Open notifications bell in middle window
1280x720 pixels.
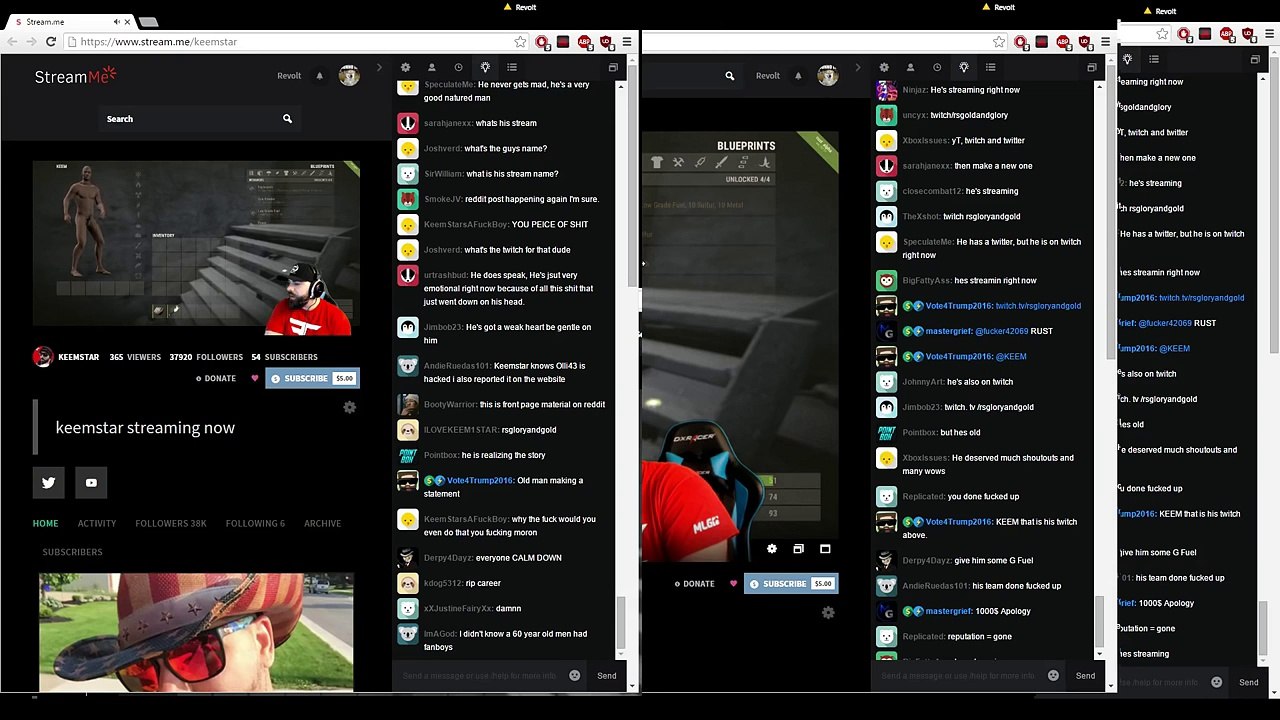point(798,76)
